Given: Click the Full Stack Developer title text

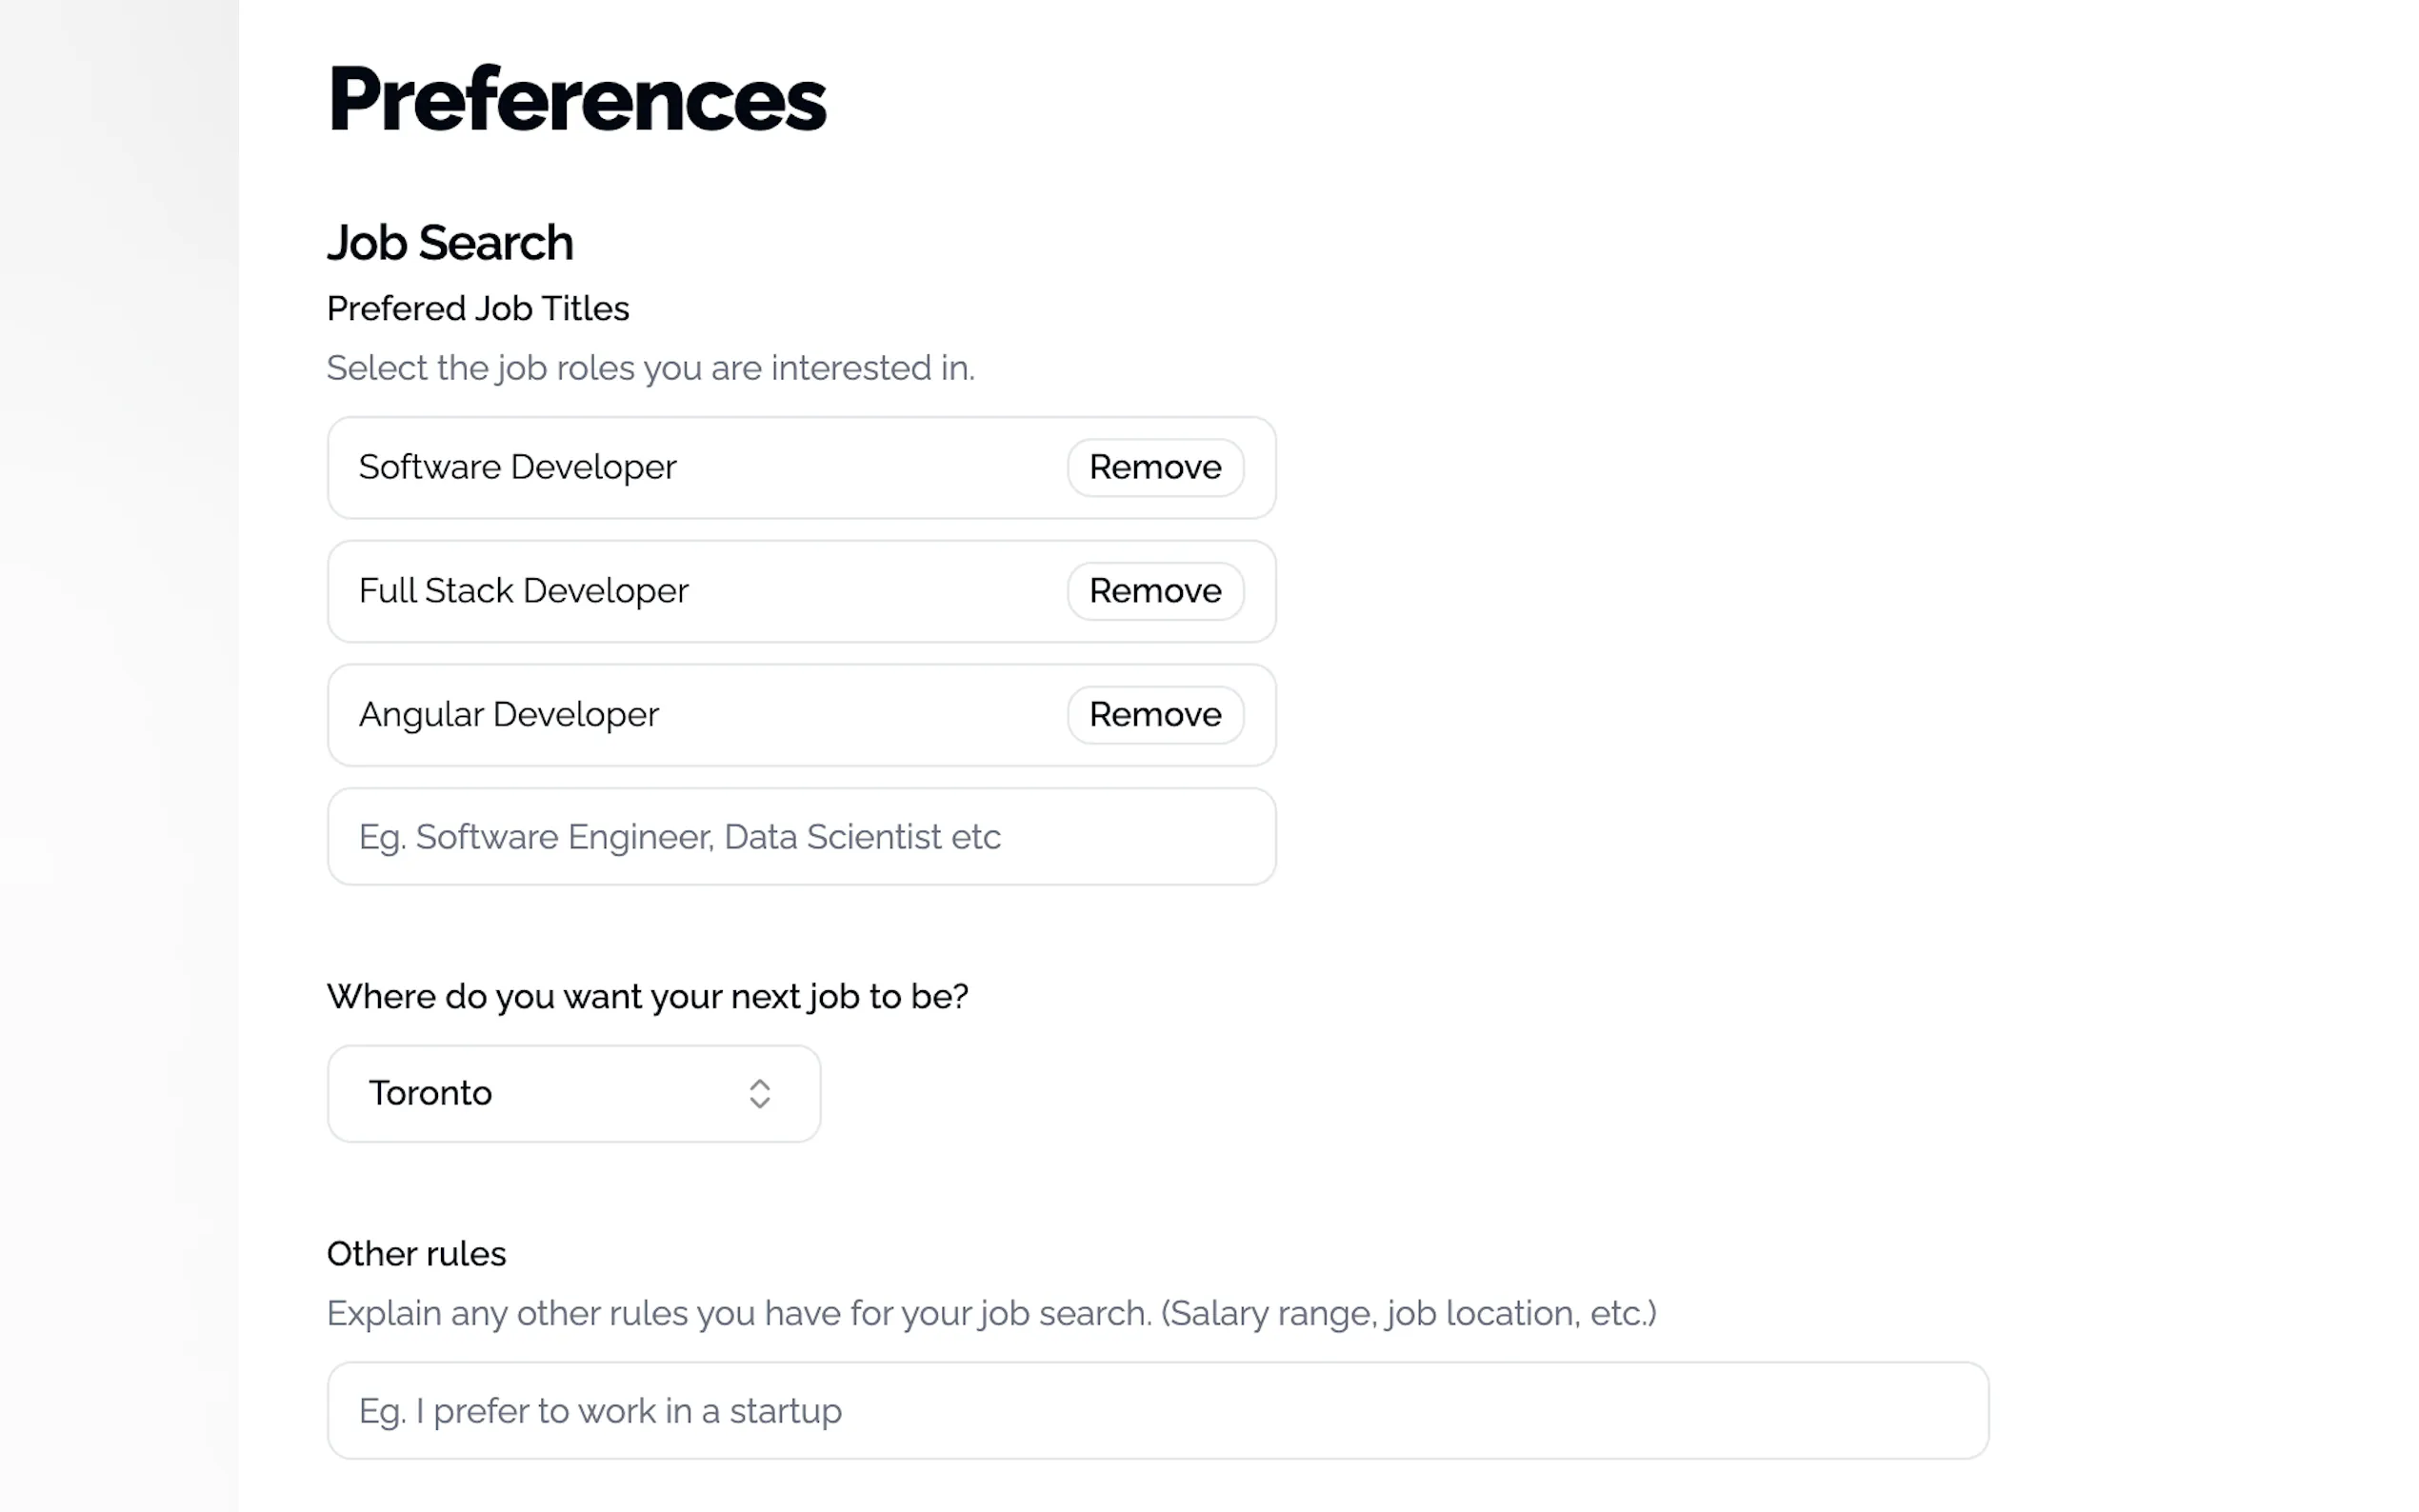Looking at the screenshot, I should [x=523, y=591].
